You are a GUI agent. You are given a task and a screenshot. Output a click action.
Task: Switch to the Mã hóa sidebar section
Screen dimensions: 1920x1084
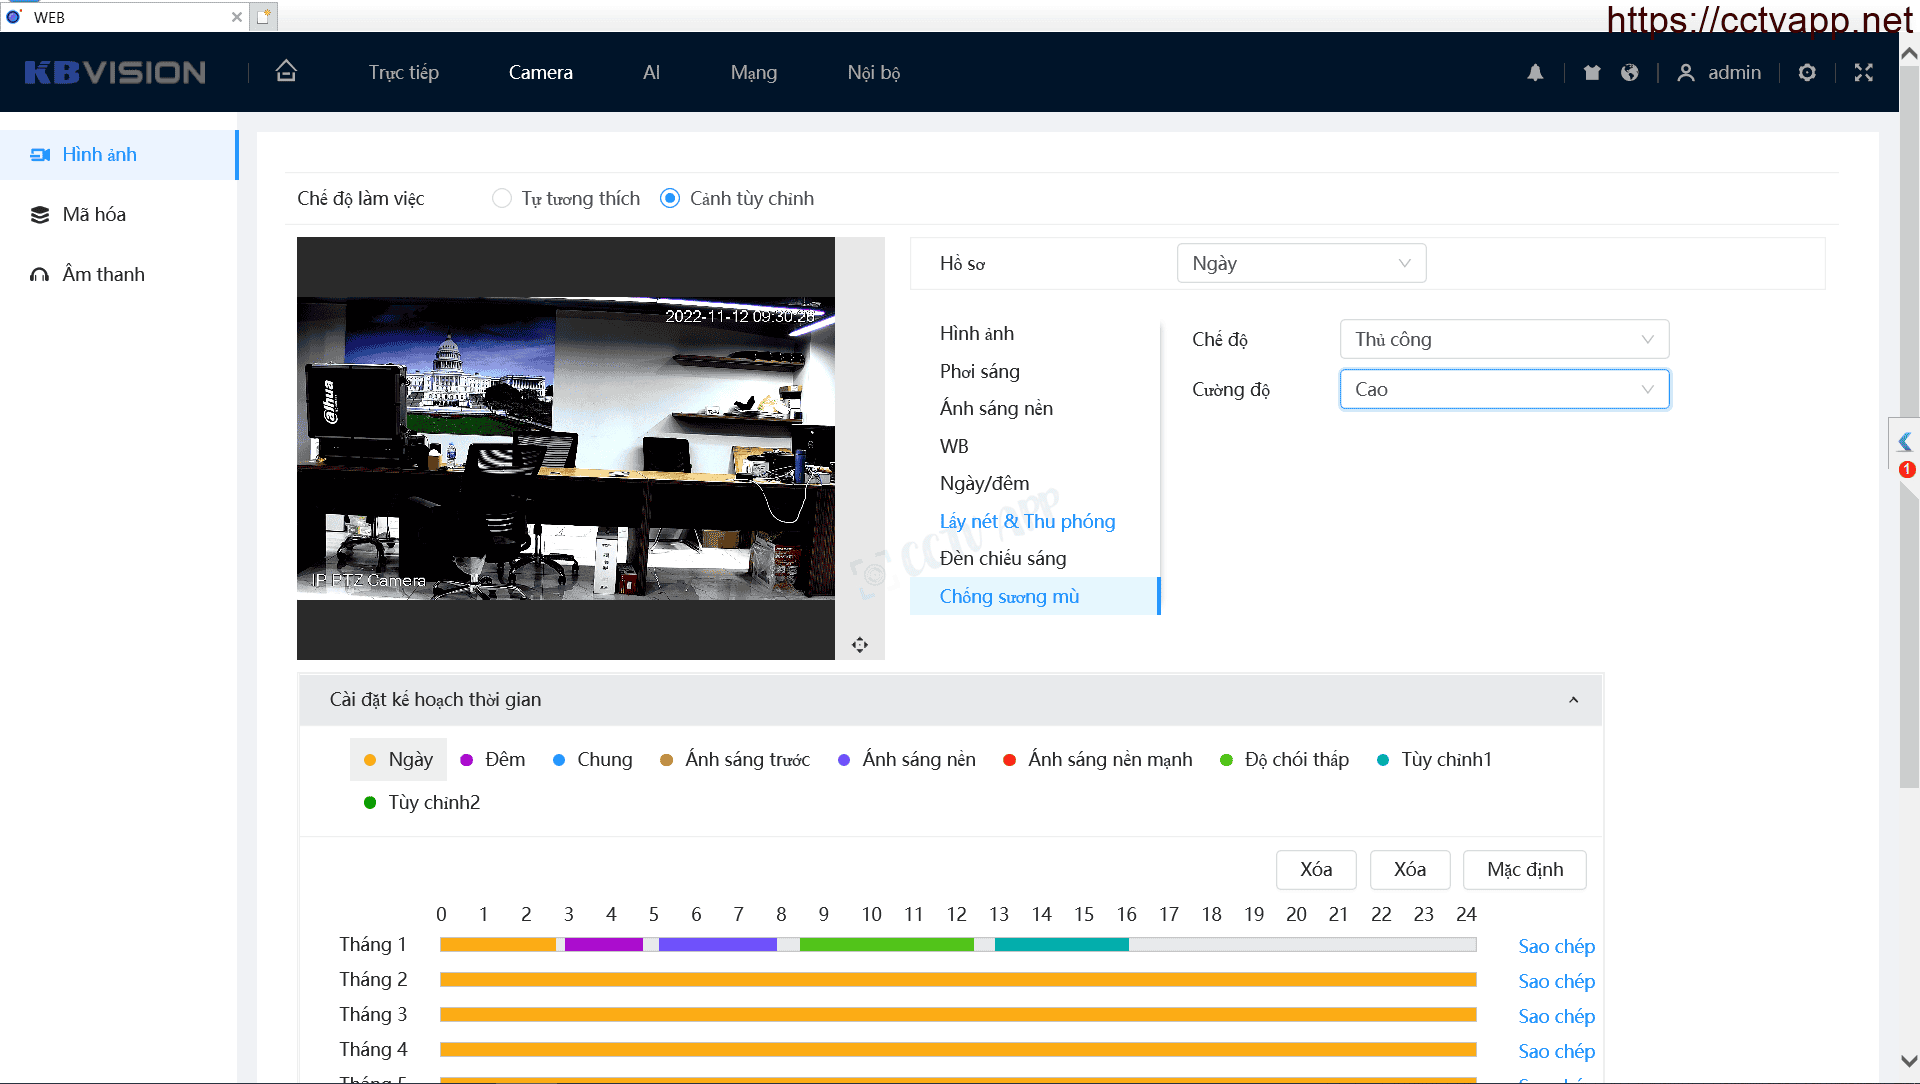94,215
